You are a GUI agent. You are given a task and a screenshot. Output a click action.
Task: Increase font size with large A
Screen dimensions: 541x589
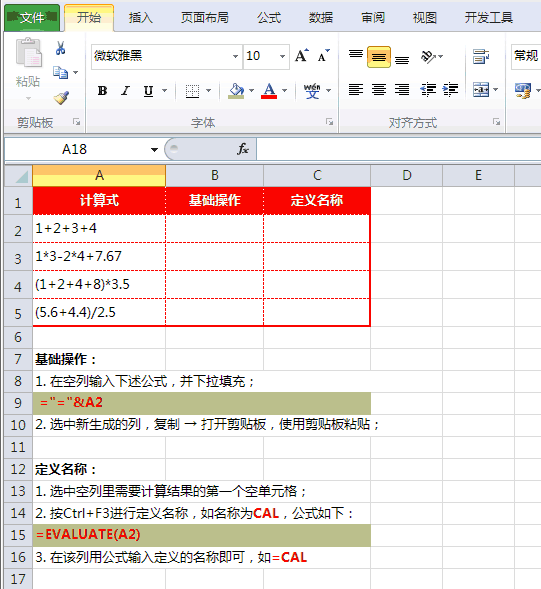[302, 56]
